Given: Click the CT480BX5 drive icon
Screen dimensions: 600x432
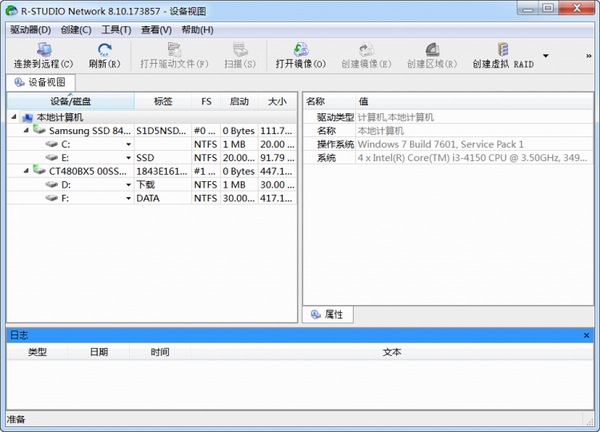Looking at the screenshot, I should [x=39, y=170].
